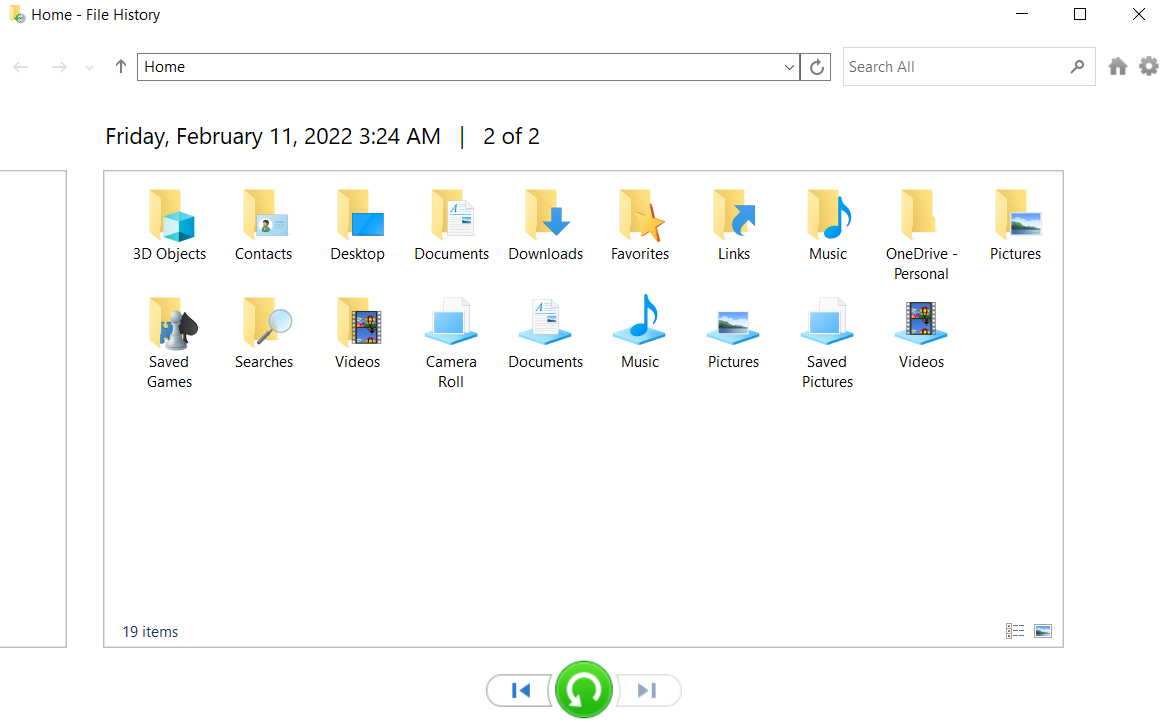Open the File History settings gear
This screenshot has height=727, width=1165.
[1148, 66]
